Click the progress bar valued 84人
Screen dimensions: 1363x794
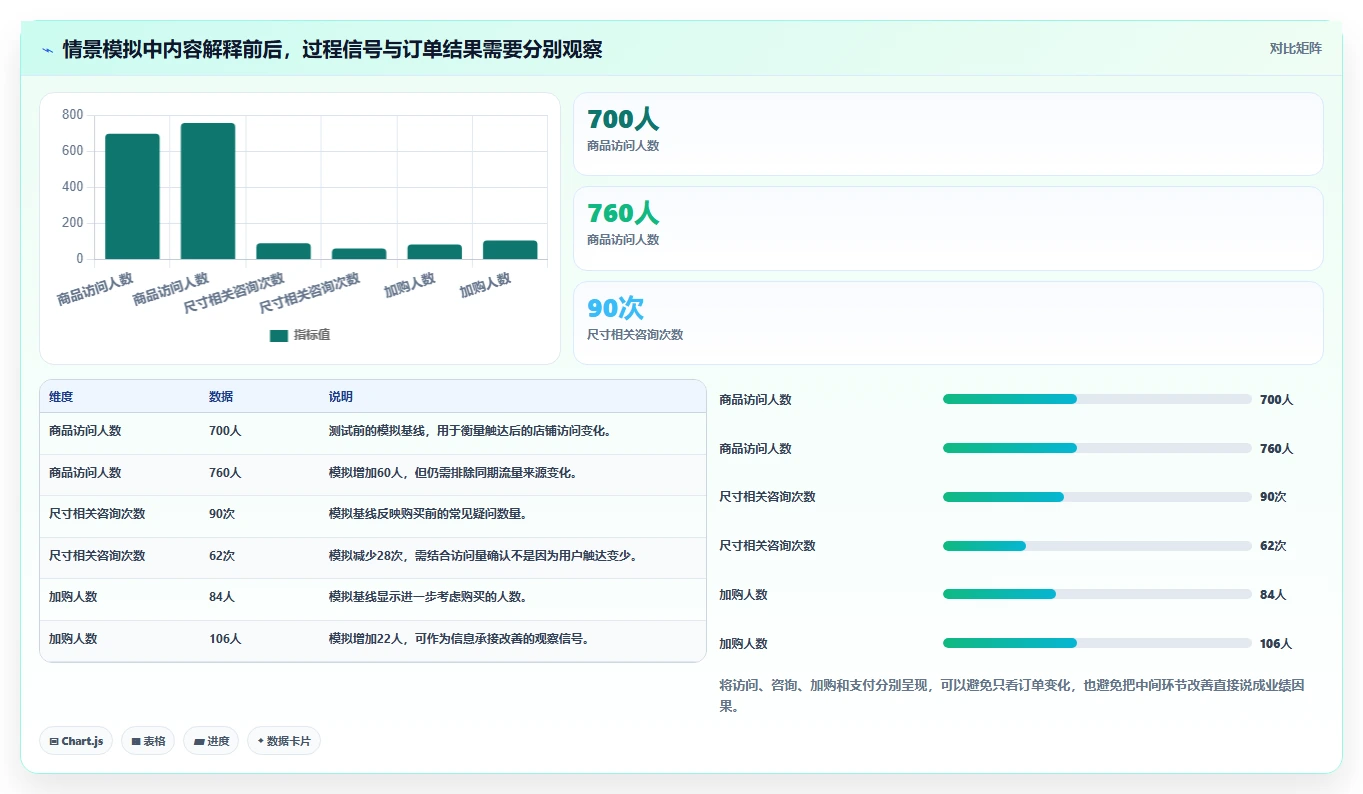1097,594
